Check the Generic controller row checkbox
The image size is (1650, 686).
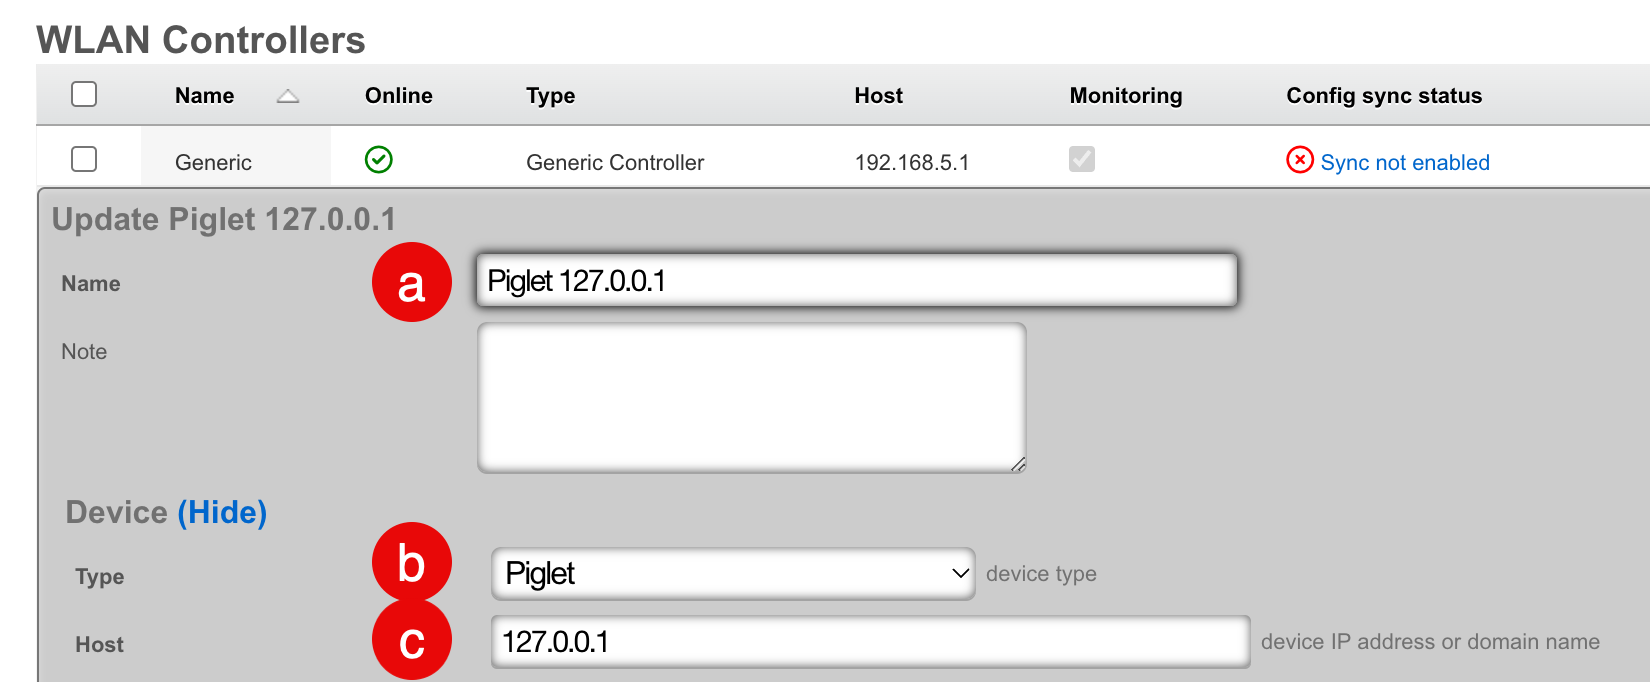coord(84,160)
